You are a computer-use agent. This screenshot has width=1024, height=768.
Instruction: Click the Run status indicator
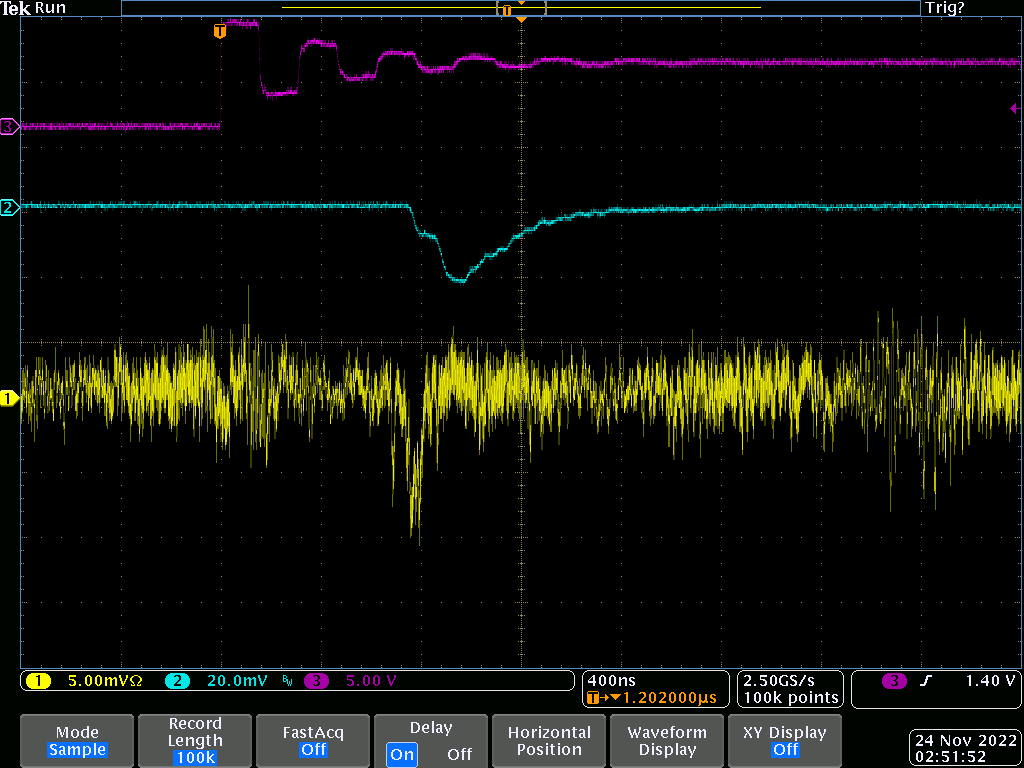click(x=50, y=8)
